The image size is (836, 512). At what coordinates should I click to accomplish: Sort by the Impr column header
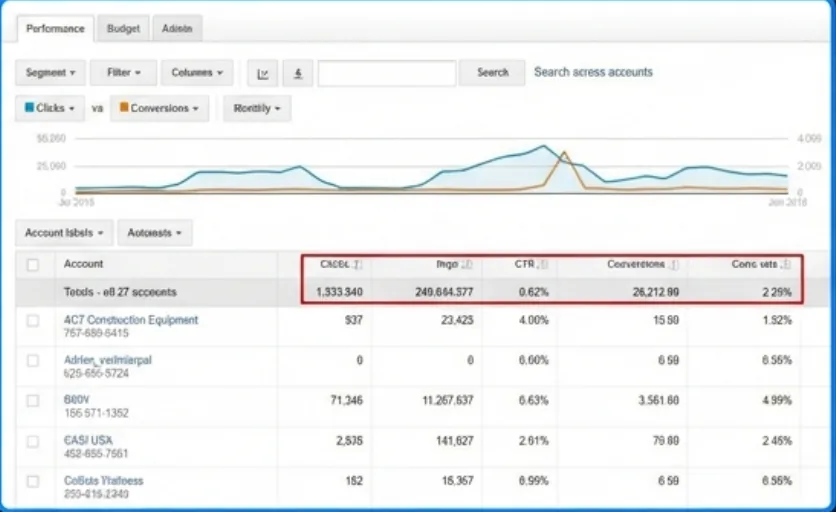447,264
